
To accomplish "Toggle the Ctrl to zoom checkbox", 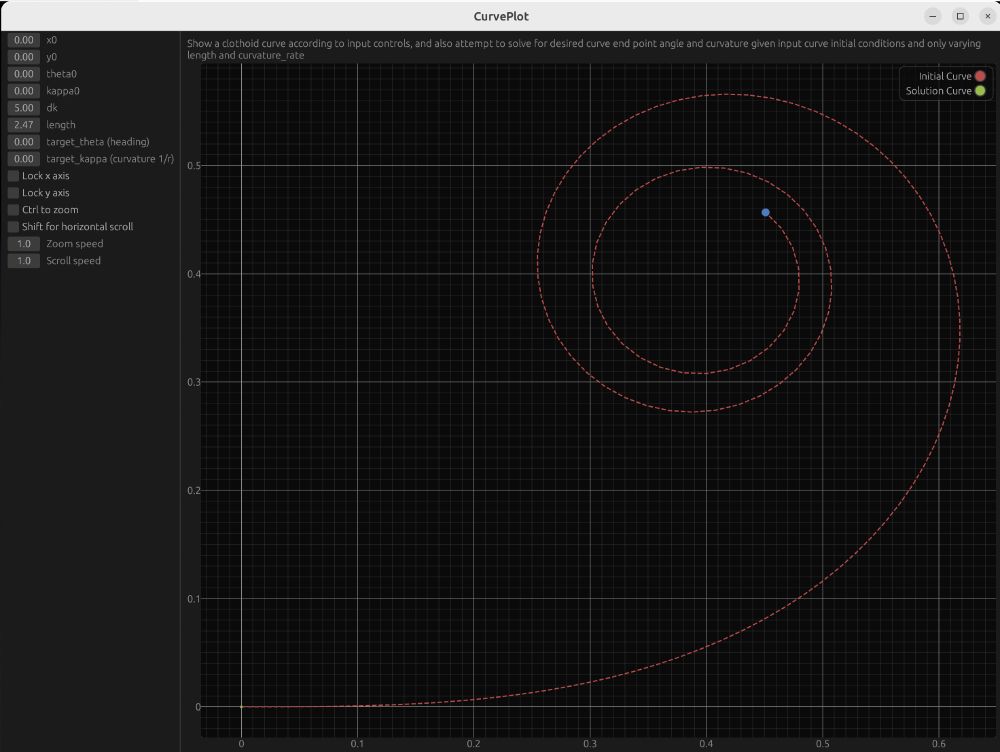I will coord(13,210).
